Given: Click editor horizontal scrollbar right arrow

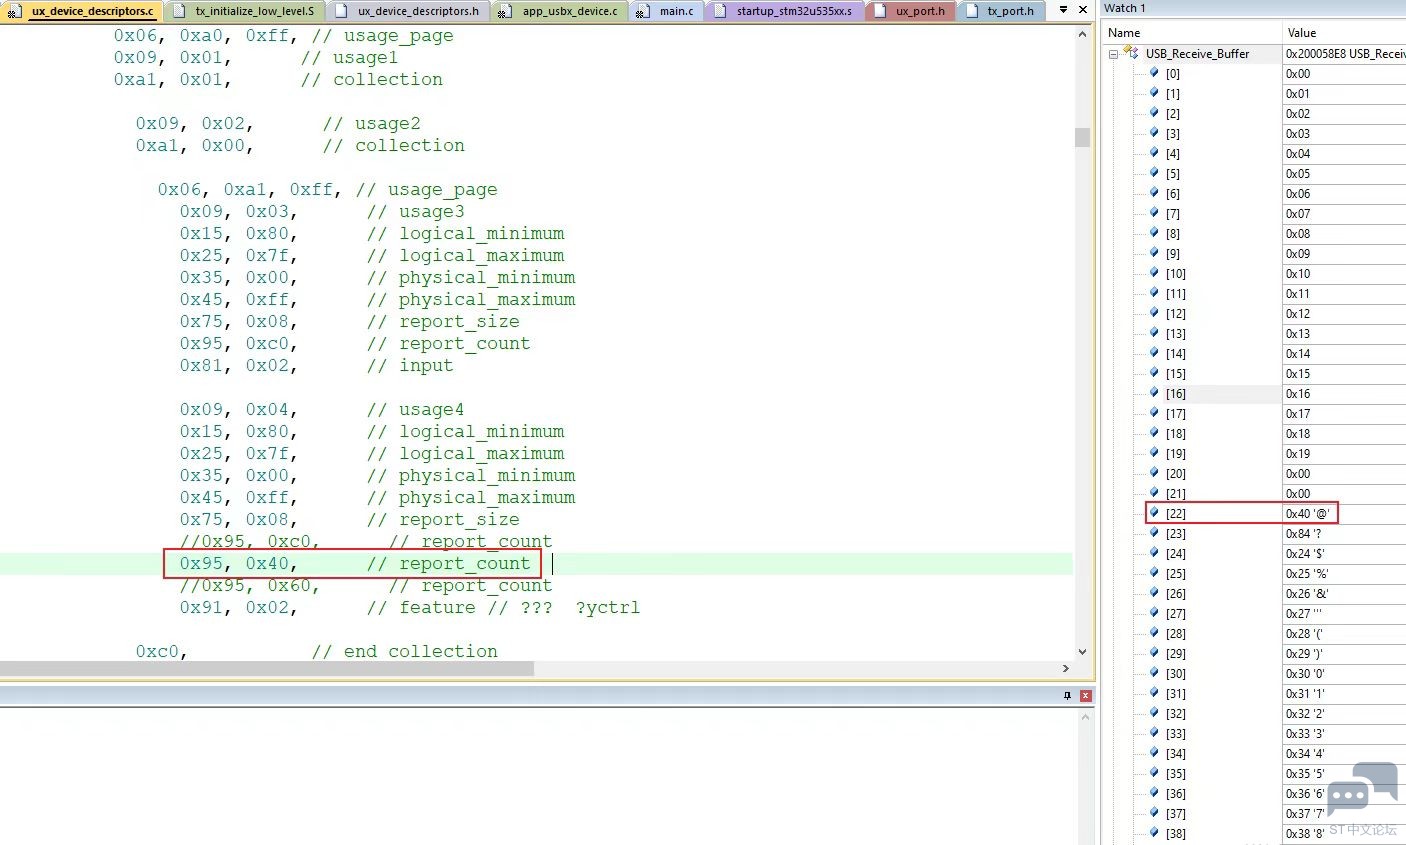Looking at the screenshot, I should pyautogui.click(x=1065, y=668).
